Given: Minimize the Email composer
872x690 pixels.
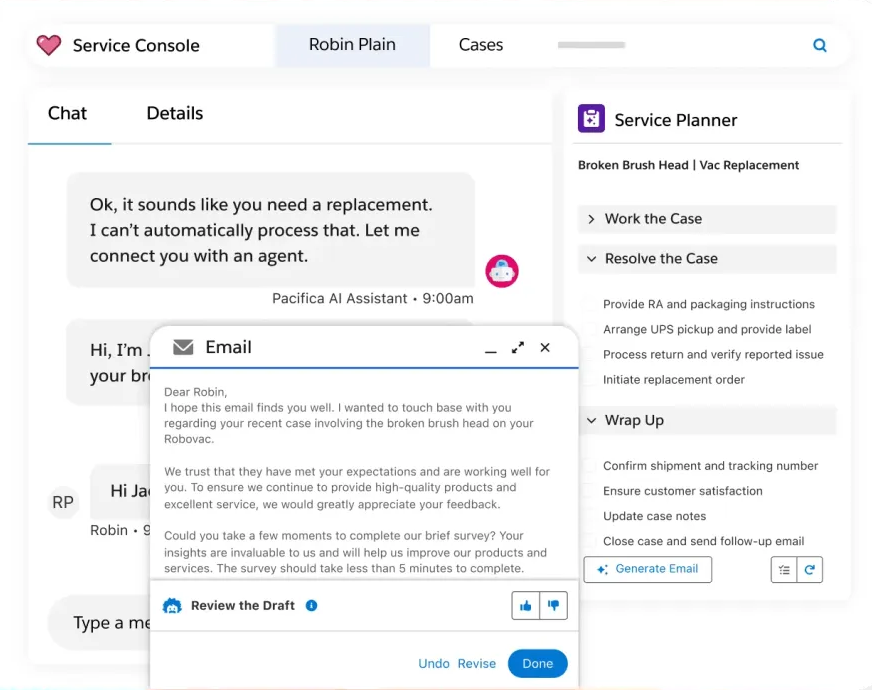Looking at the screenshot, I should pos(490,351).
